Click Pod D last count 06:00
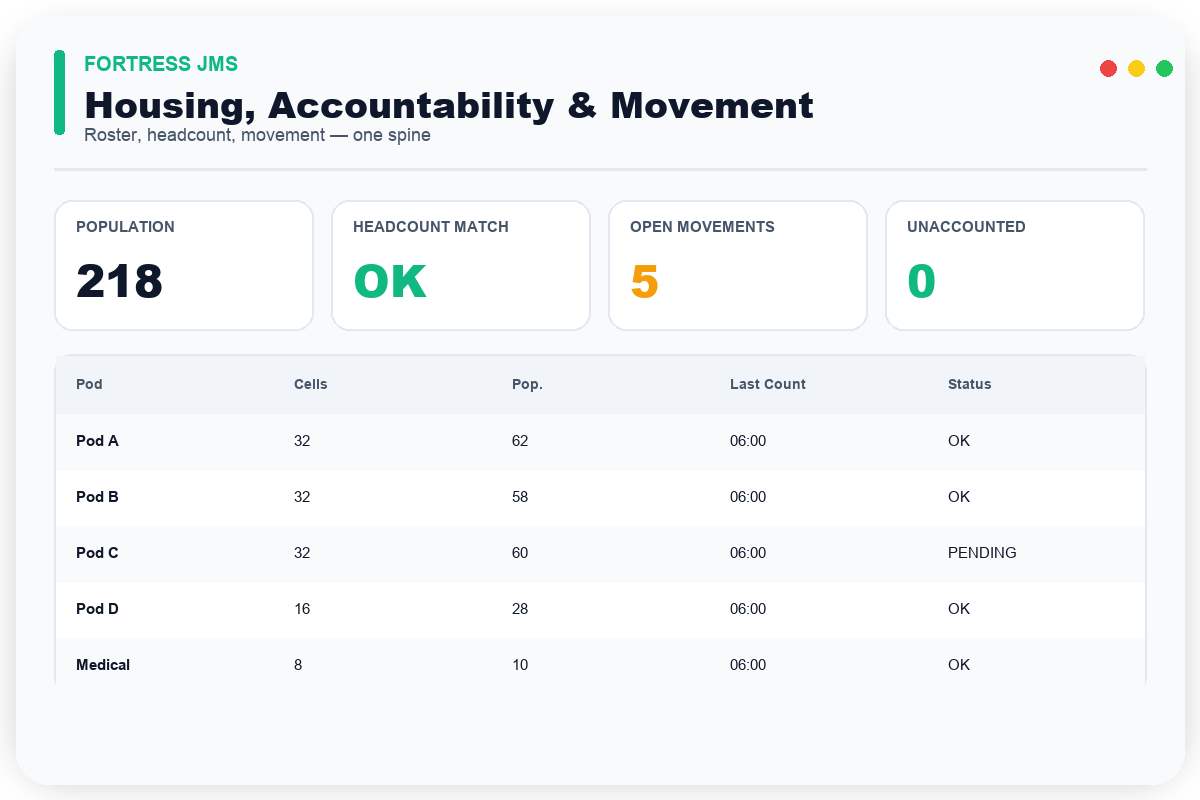 (x=748, y=609)
